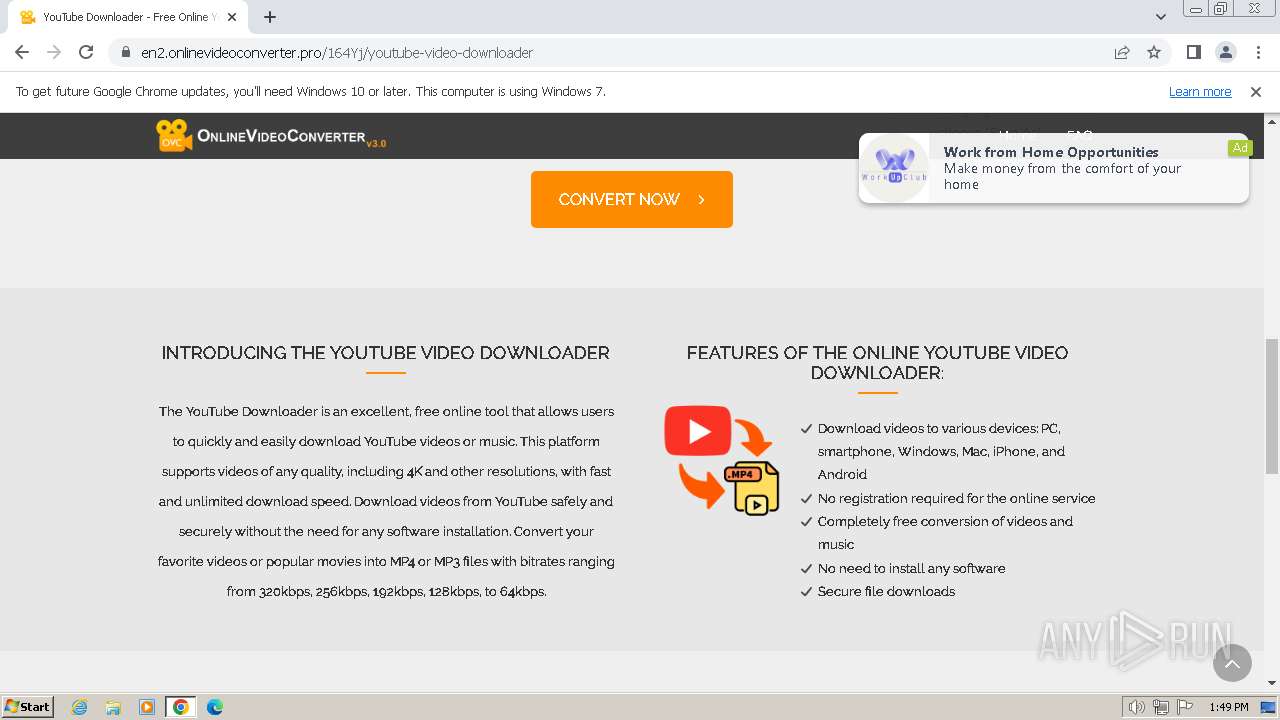
Task: Launch Internet Explorer from the taskbar
Action: 80,707
